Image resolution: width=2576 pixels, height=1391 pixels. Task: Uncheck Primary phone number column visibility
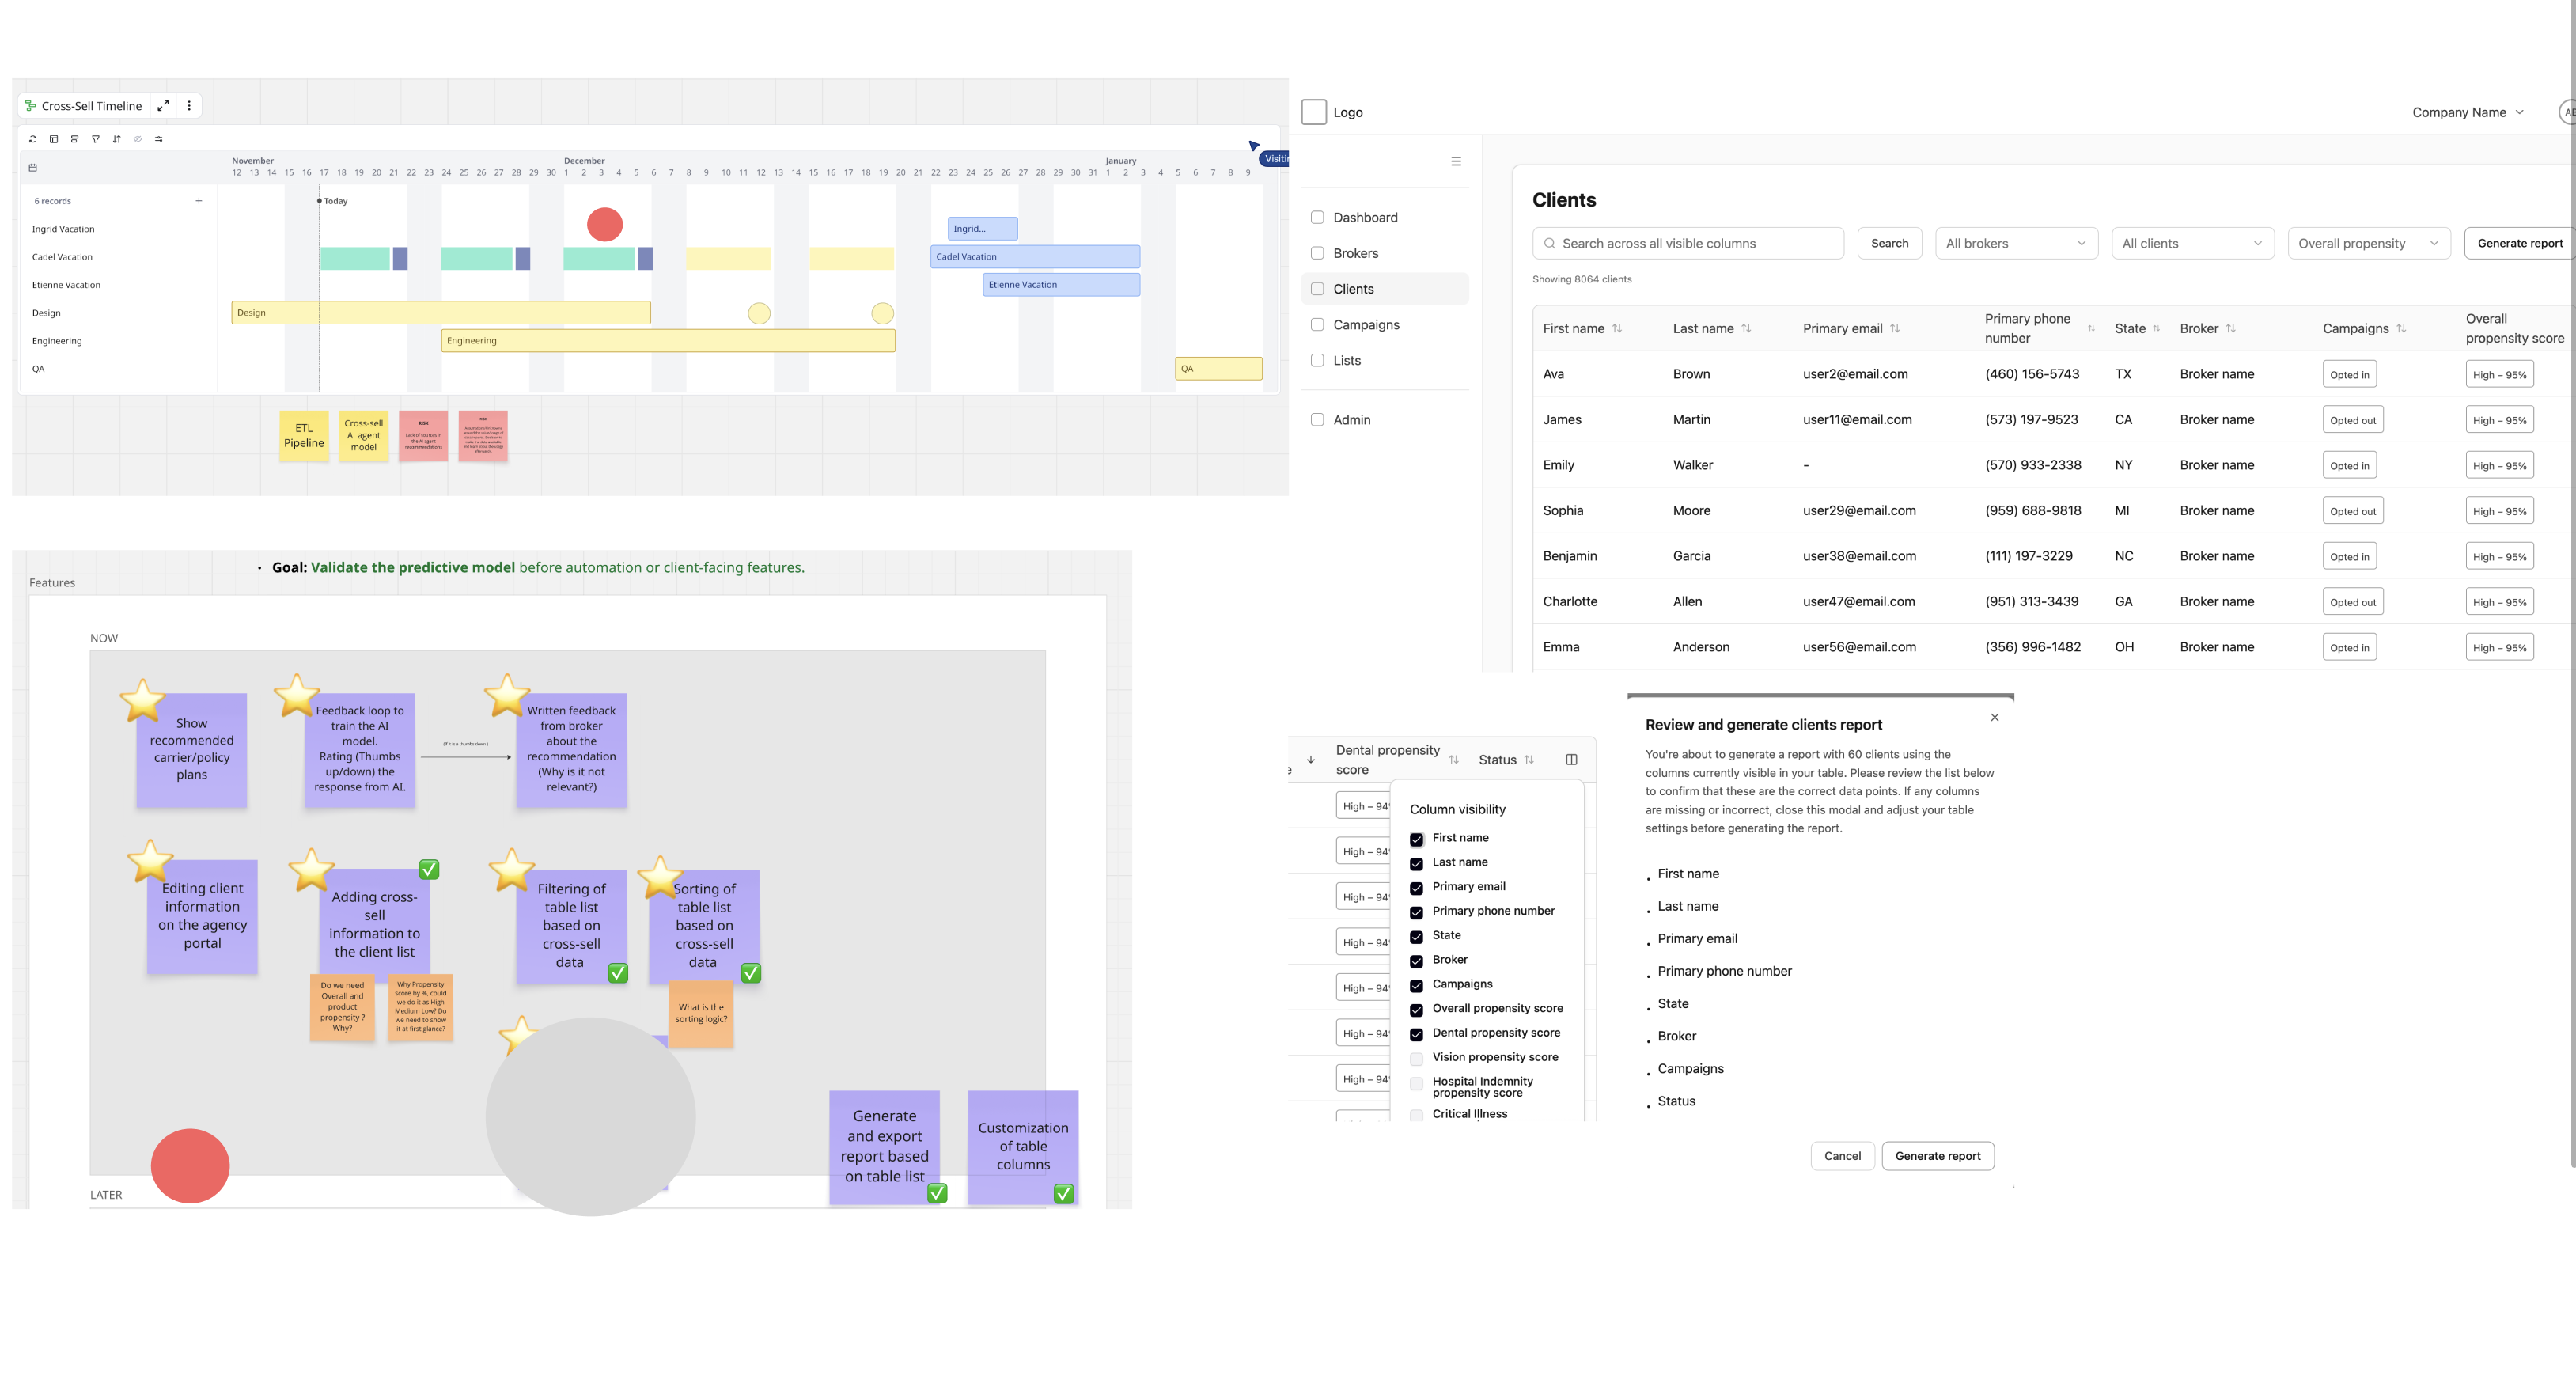pos(1416,912)
